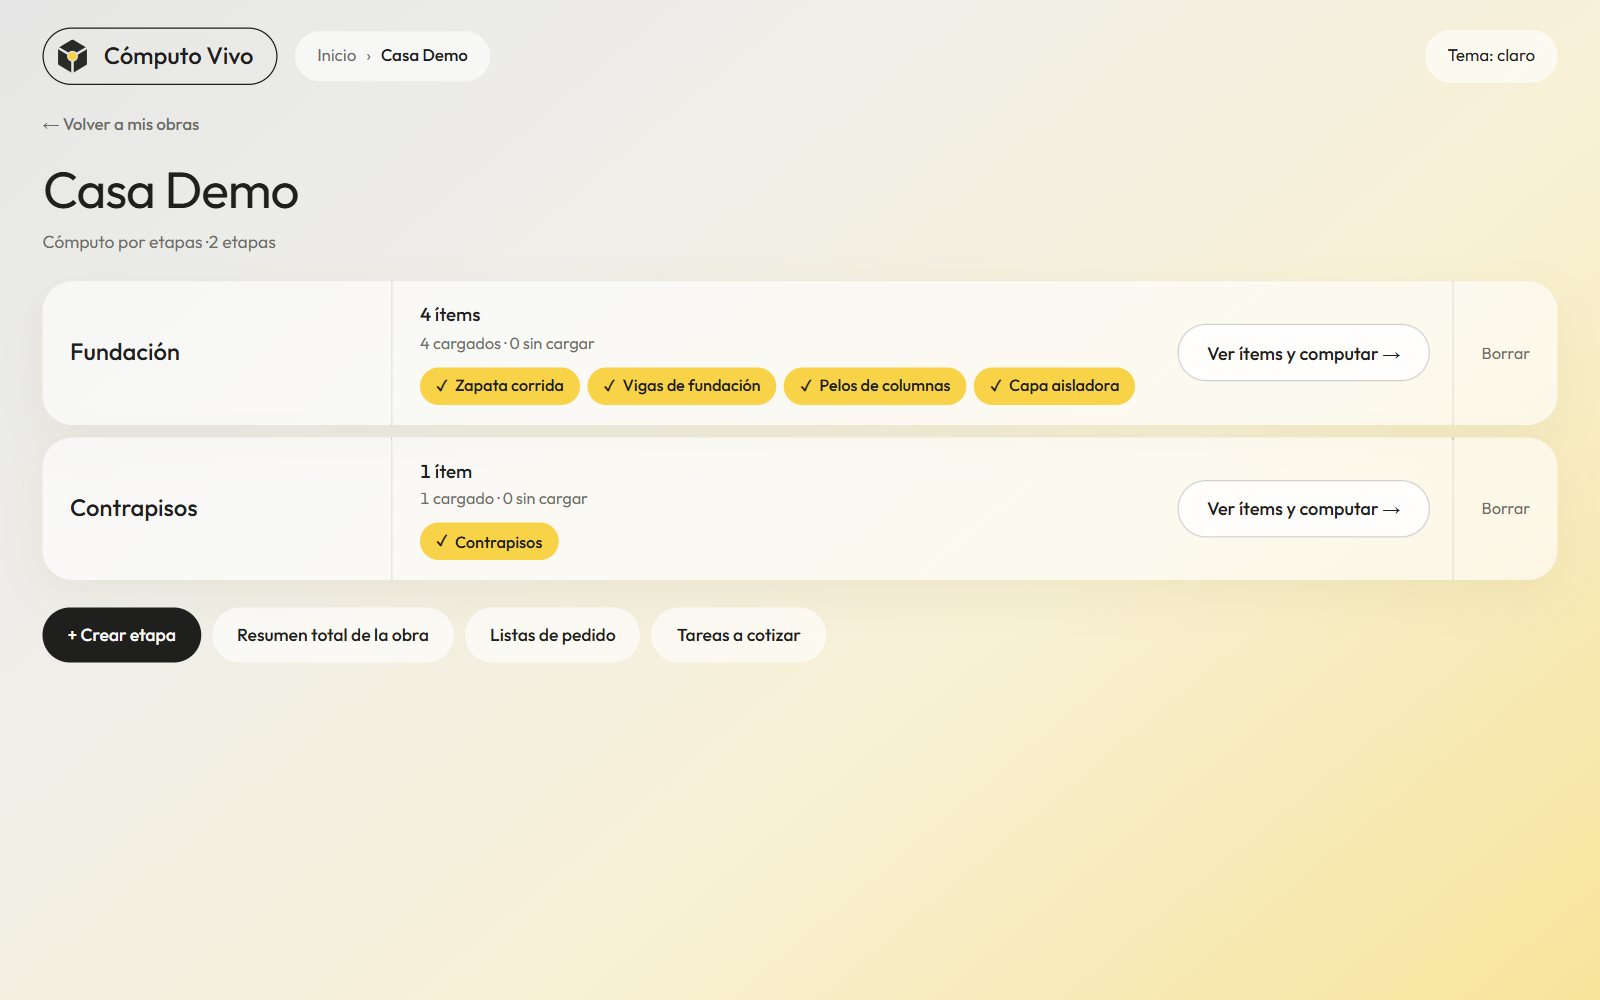
Task: Select the Capa aisladora chip
Action: click(1054, 386)
